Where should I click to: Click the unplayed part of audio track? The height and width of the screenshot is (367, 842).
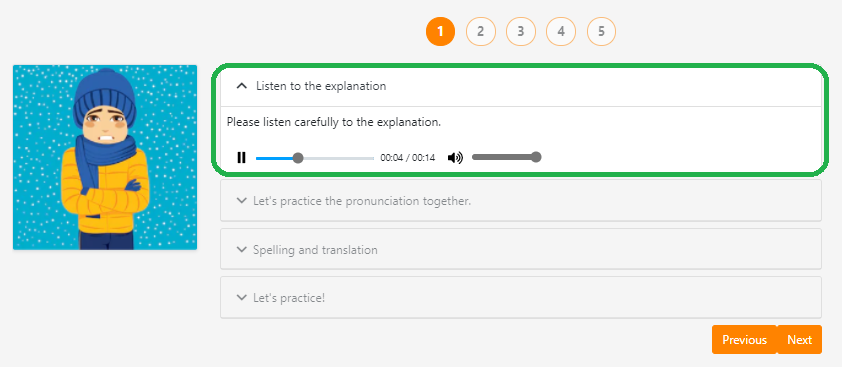(x=338, y=158)
